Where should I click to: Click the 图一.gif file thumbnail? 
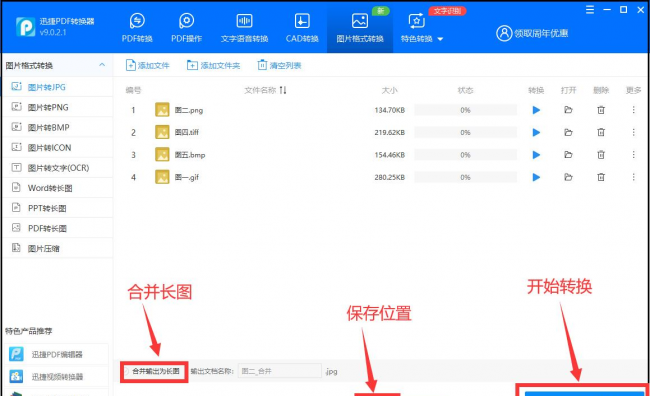[x=162, y=177]
